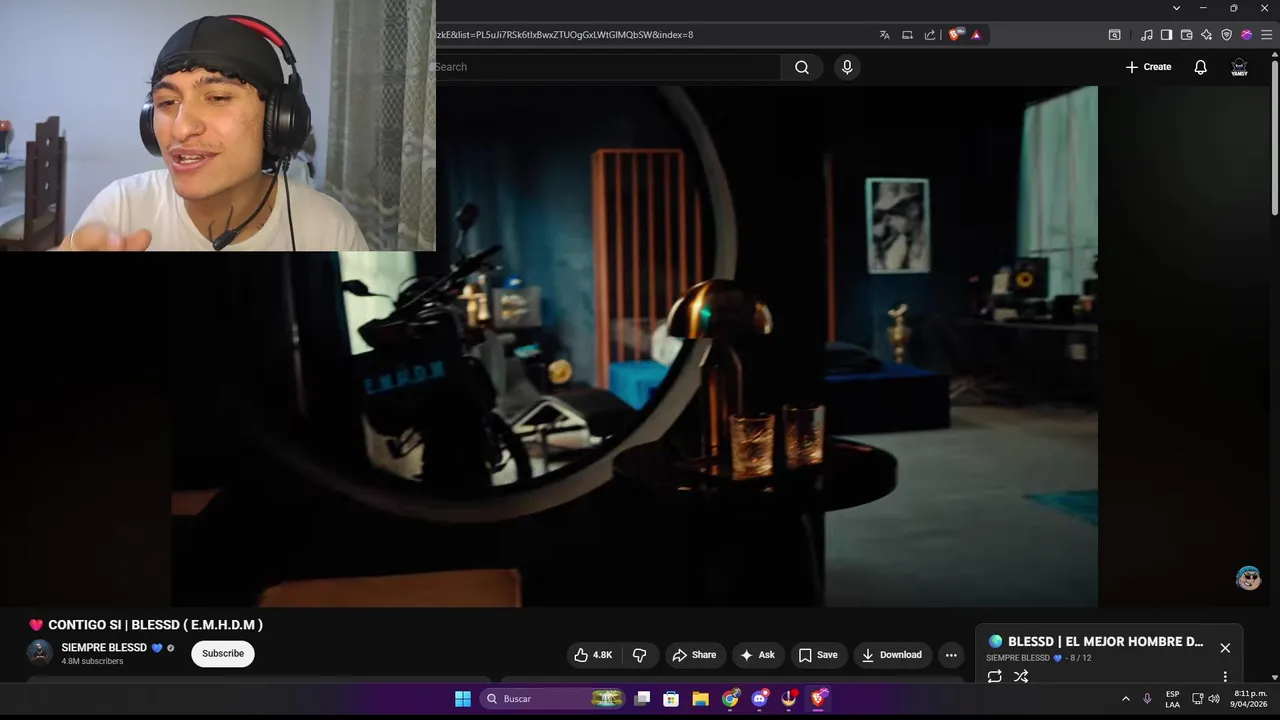Save the video to a playlist

tap(818, 655)
